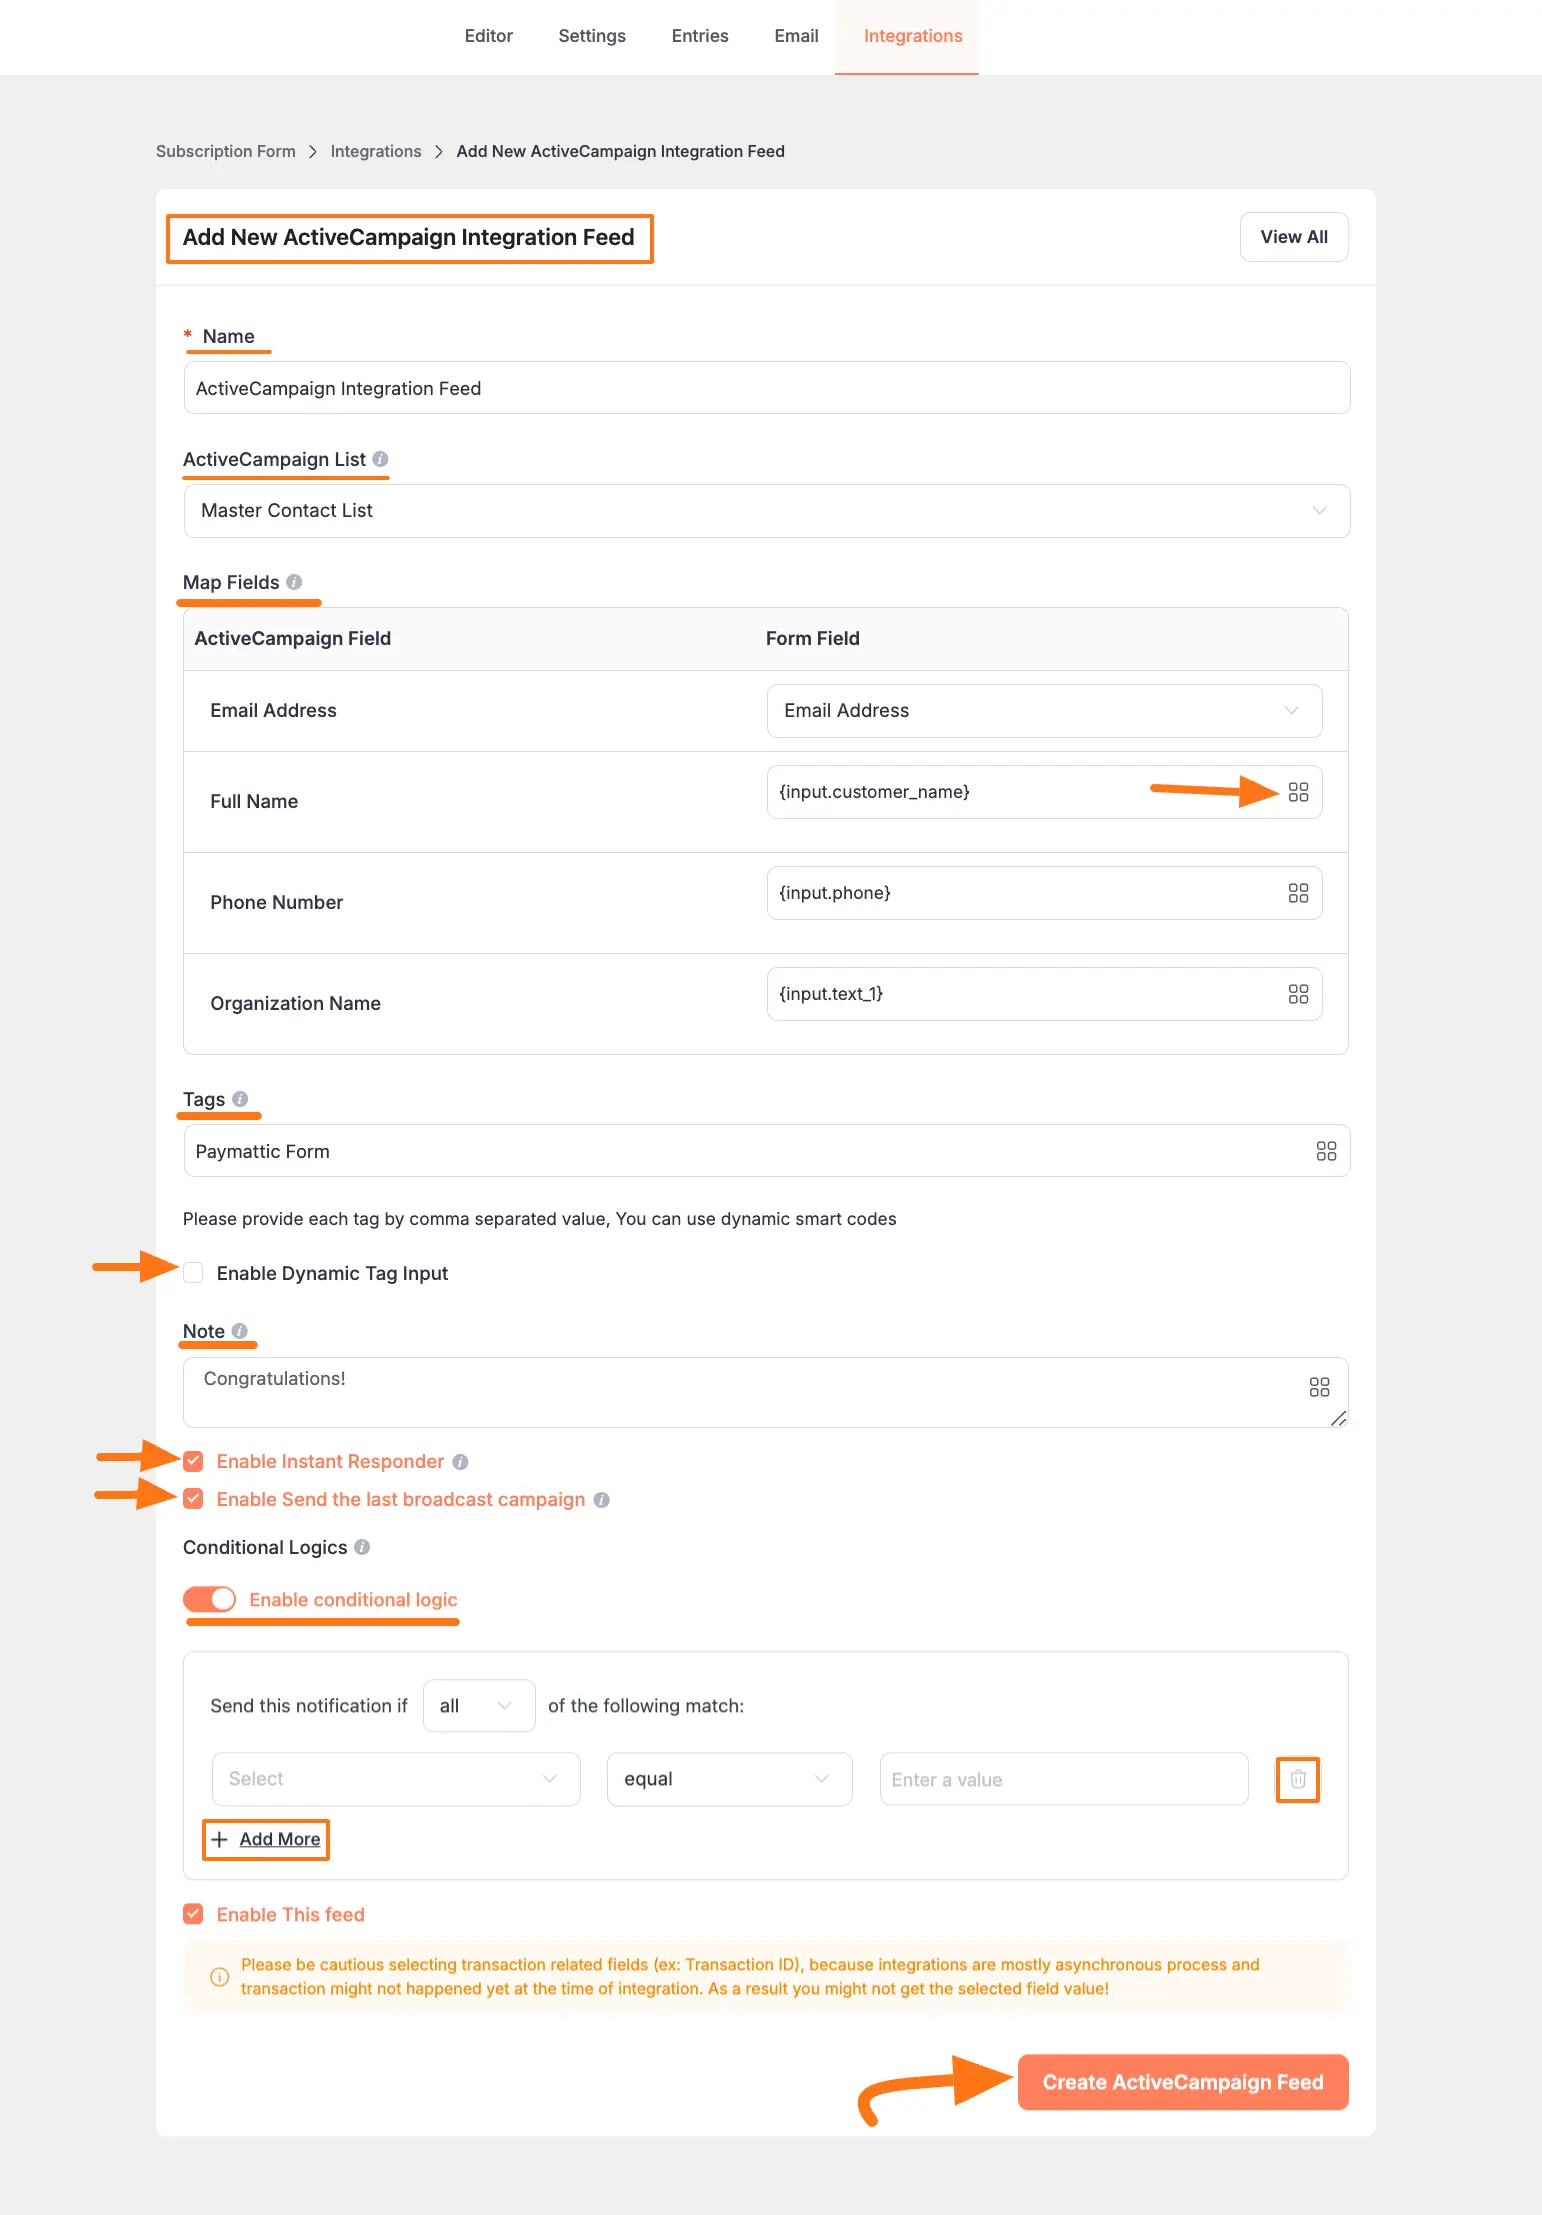The width and height of the screenshot is (1542, 2215).
Task: Switch to the Settings tab
Action: 592,36
